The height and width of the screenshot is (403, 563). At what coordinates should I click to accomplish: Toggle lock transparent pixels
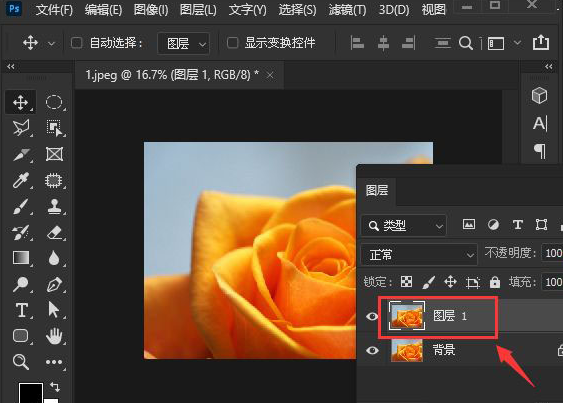pos(406,282)
